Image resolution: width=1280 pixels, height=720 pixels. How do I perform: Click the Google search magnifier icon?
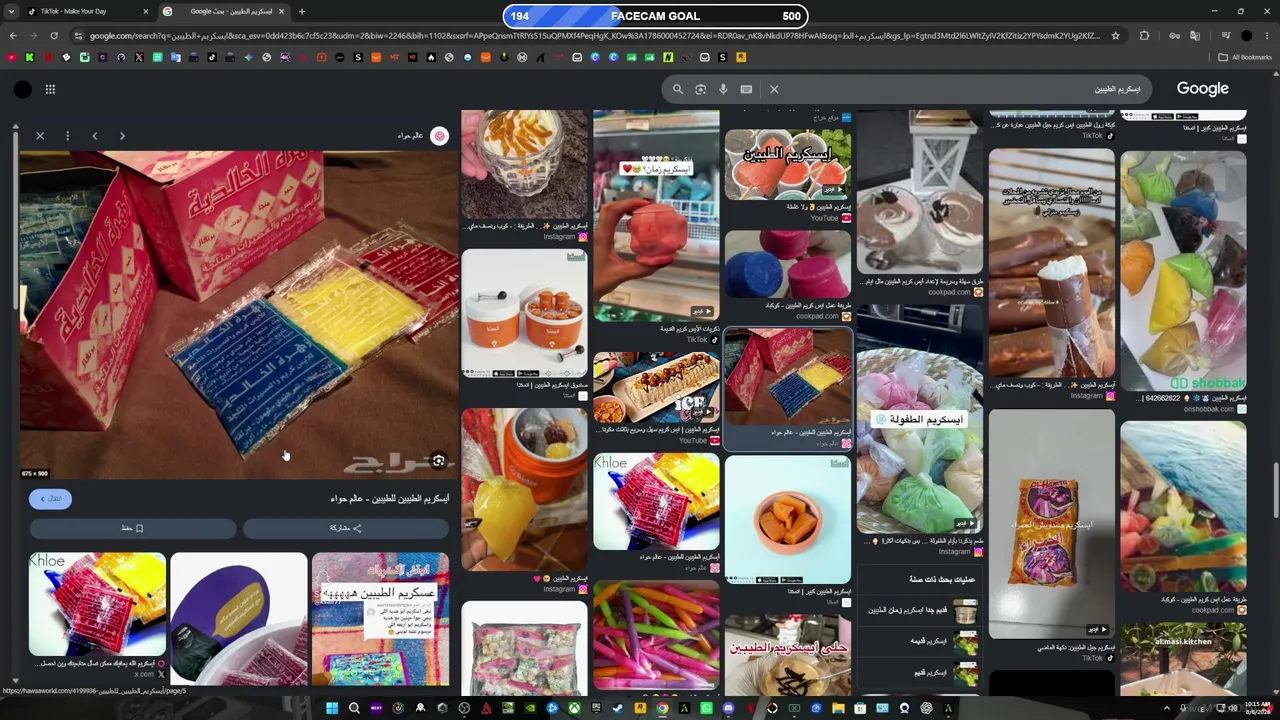[678, 89]
